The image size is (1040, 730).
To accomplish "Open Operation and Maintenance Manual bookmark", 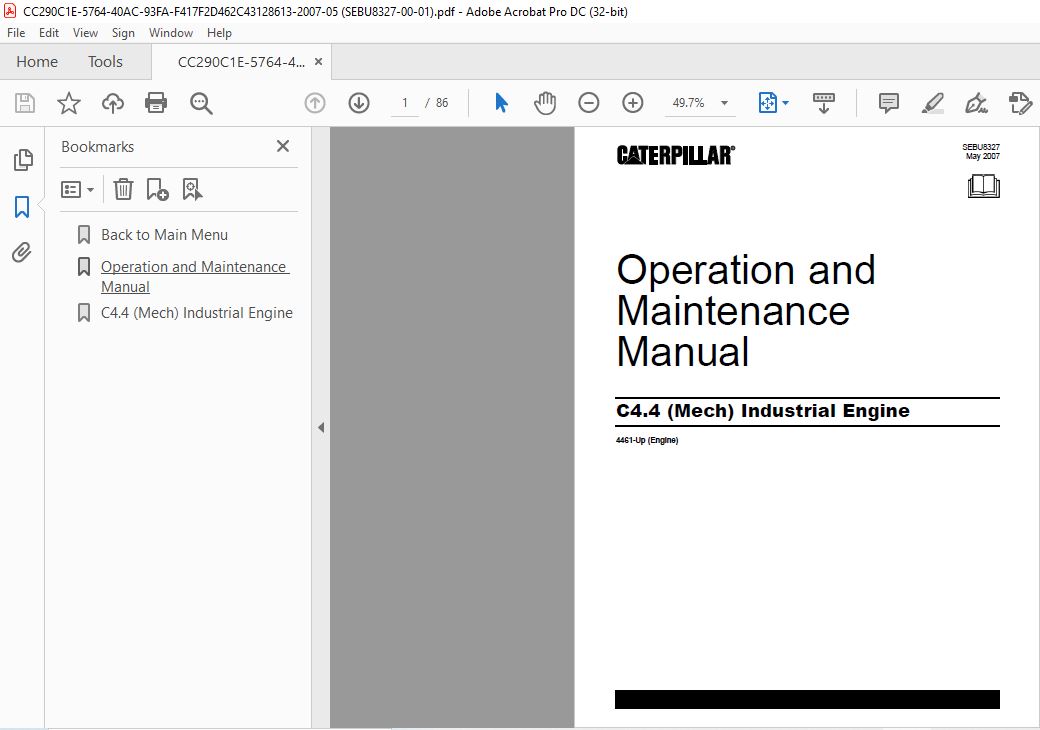I will [195, 276].
